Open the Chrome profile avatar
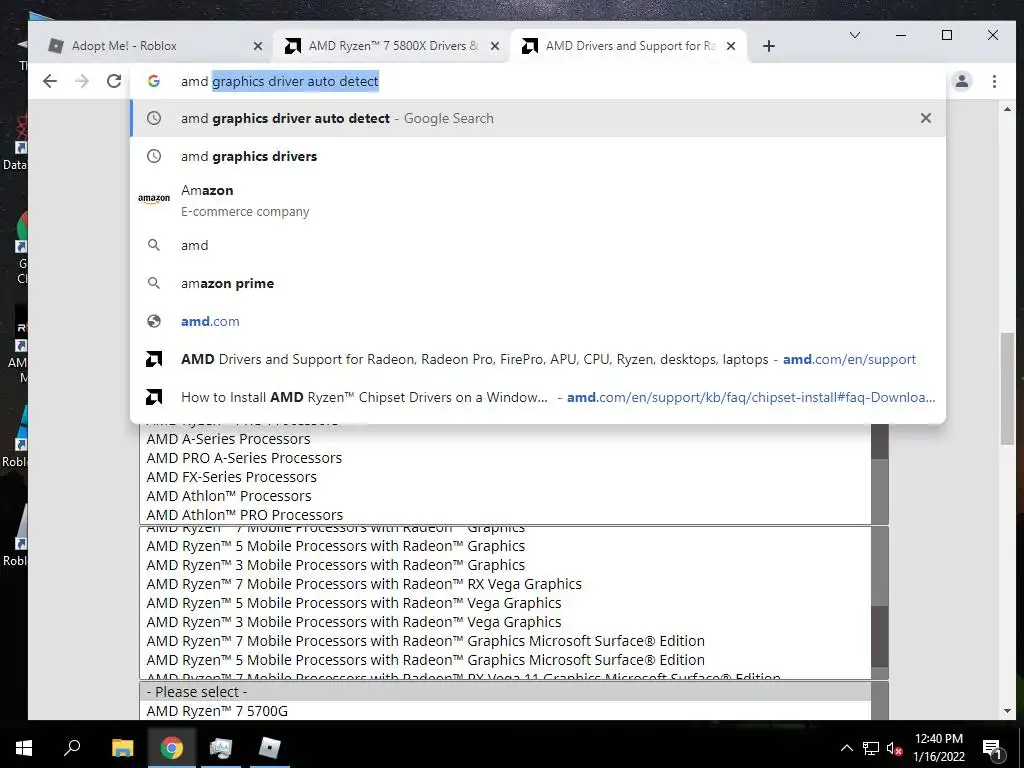 (x=961, y=81)
